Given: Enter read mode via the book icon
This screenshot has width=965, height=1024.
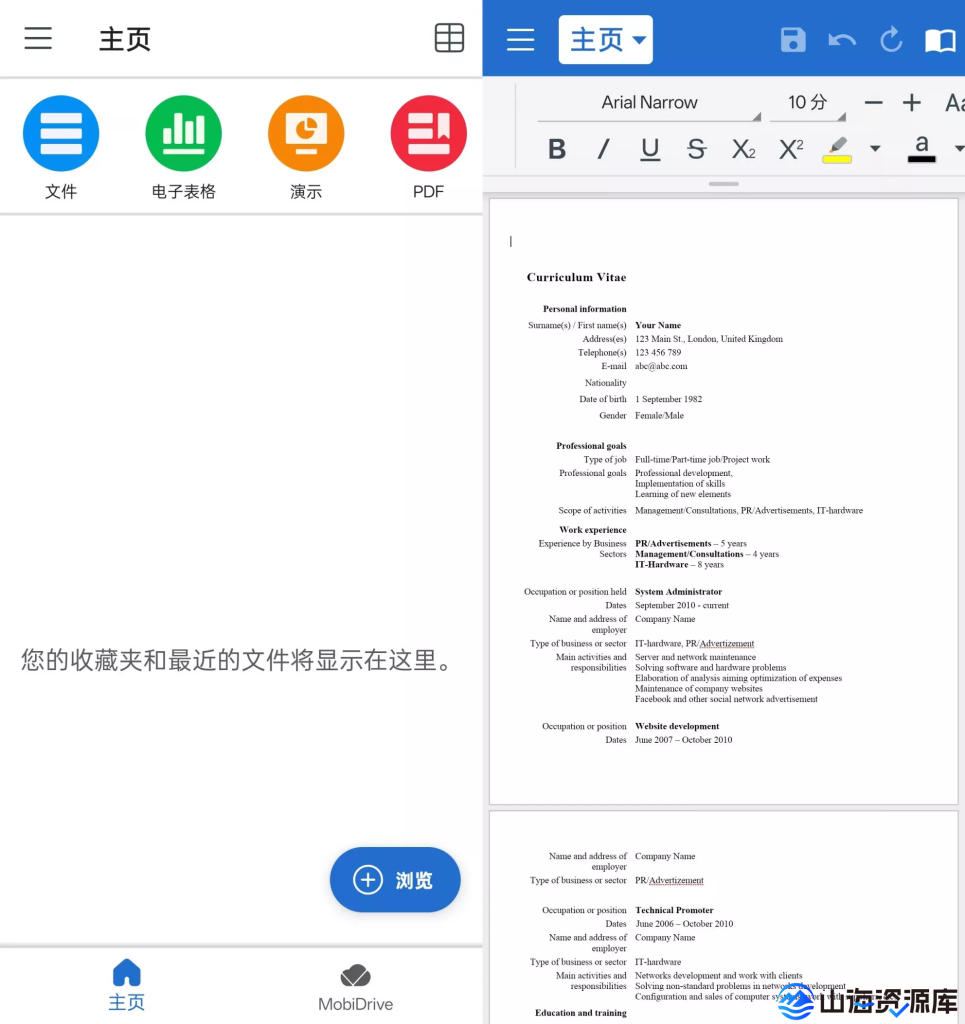Looking at the screenshot, I should pyautogui.click(x=939, y=40).
